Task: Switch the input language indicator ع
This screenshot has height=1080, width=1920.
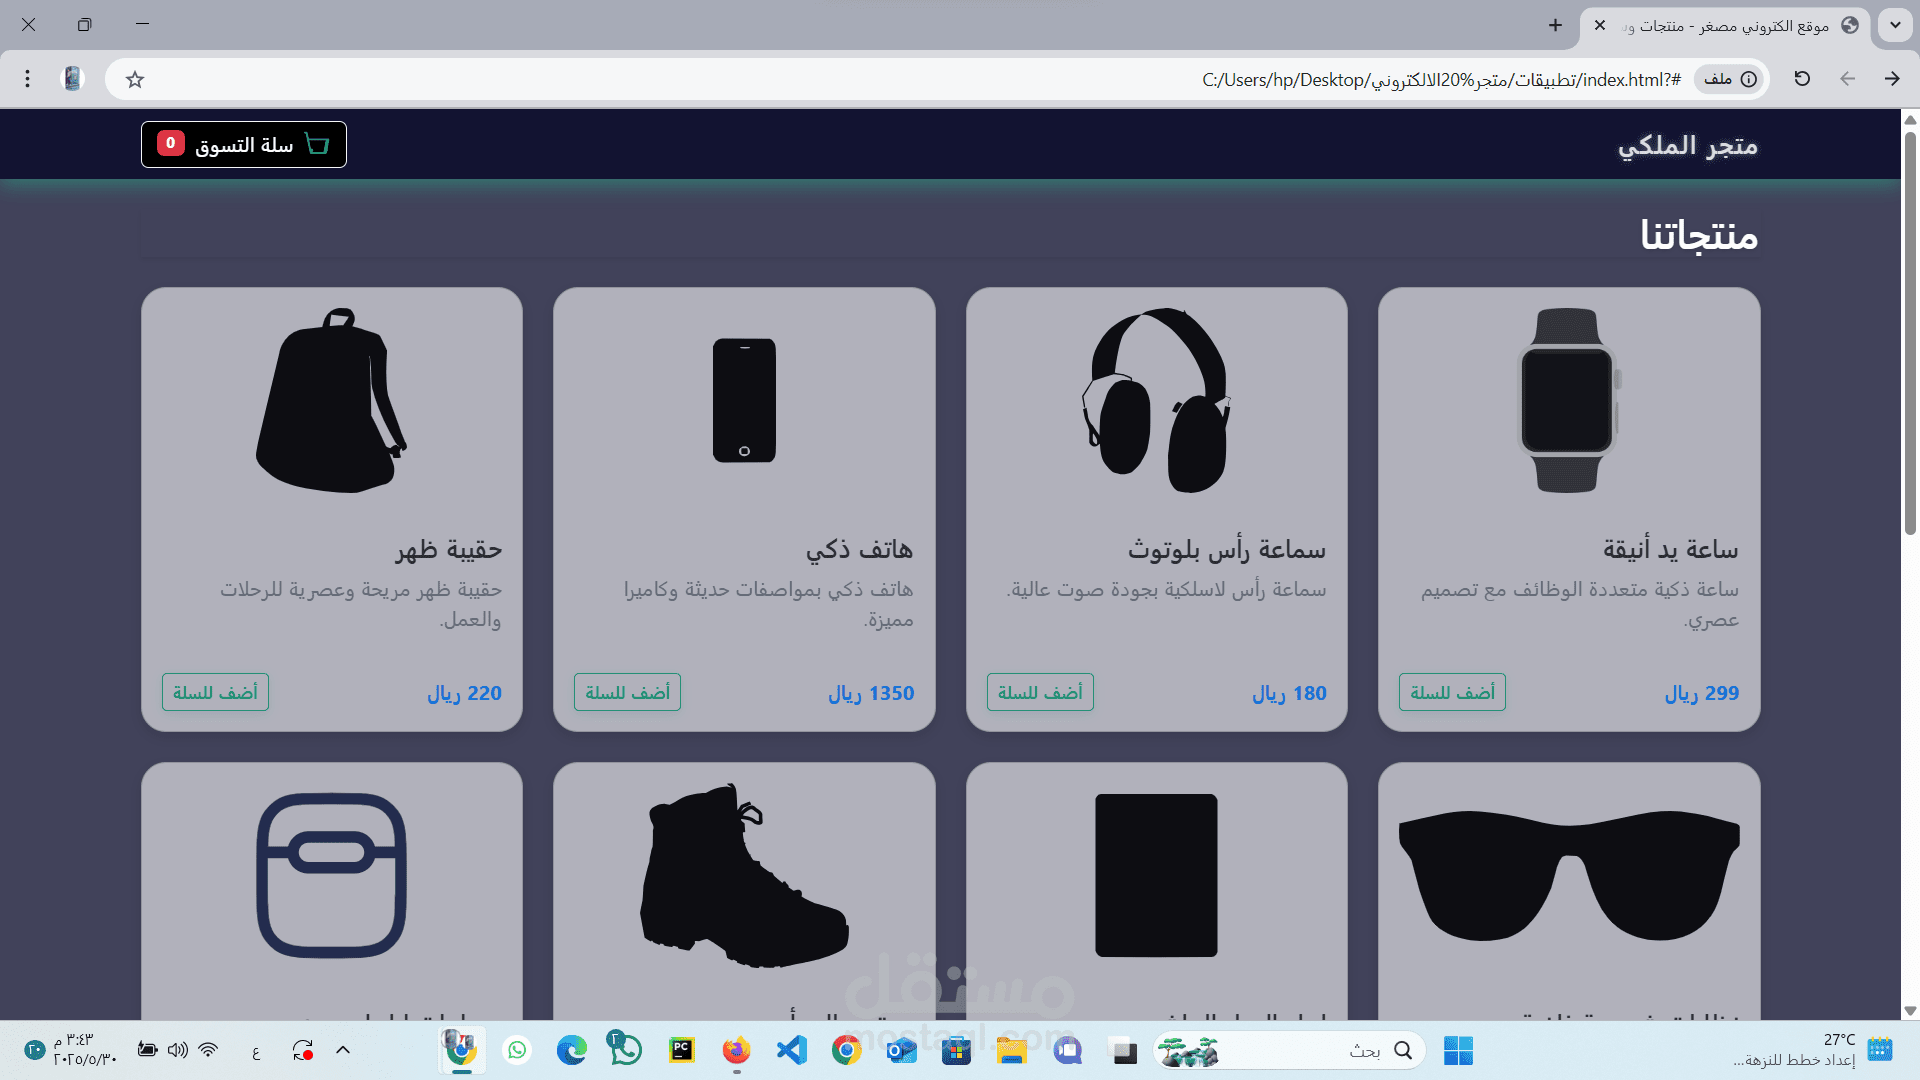Action: [x=256, y=1051]
